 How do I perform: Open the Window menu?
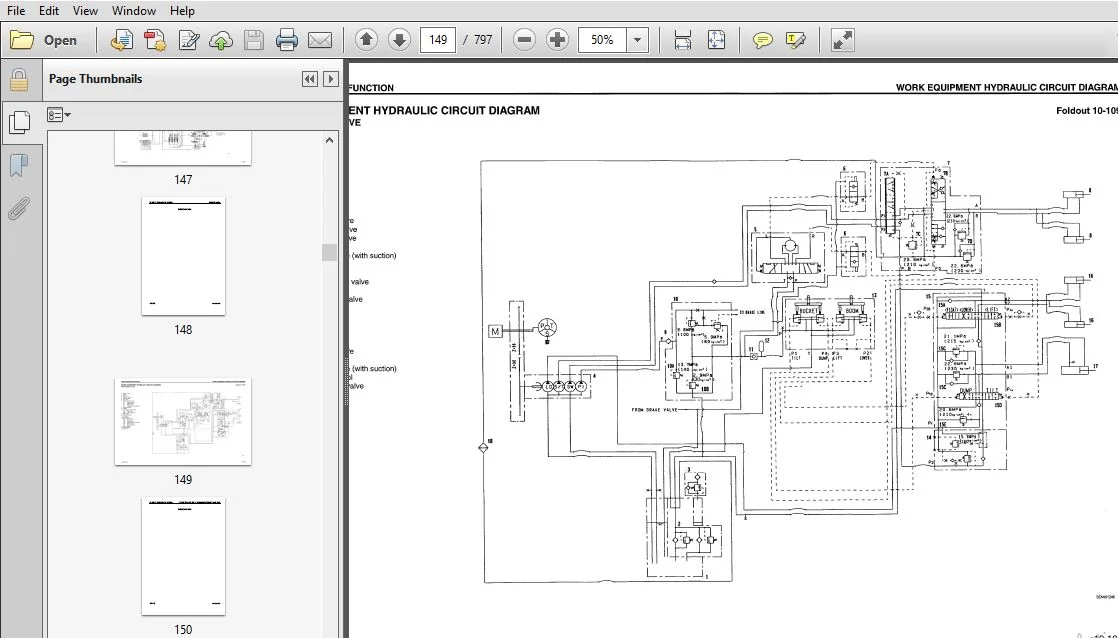tap(133, 11)
